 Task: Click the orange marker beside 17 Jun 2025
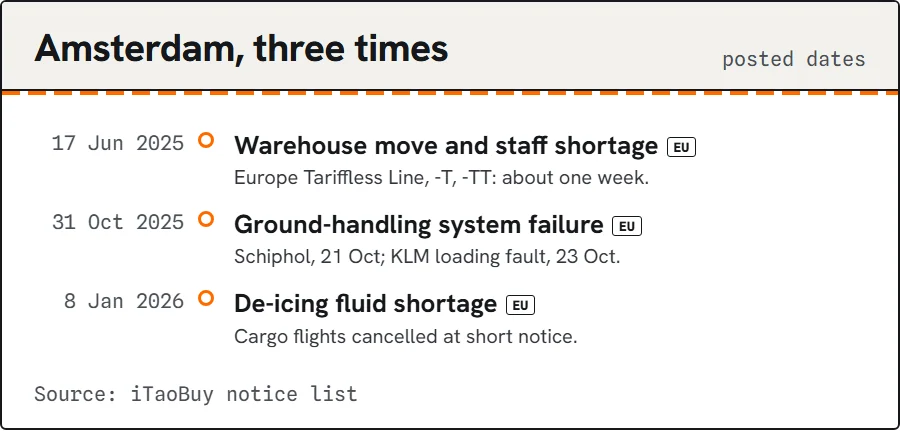(x=206, y=140)
